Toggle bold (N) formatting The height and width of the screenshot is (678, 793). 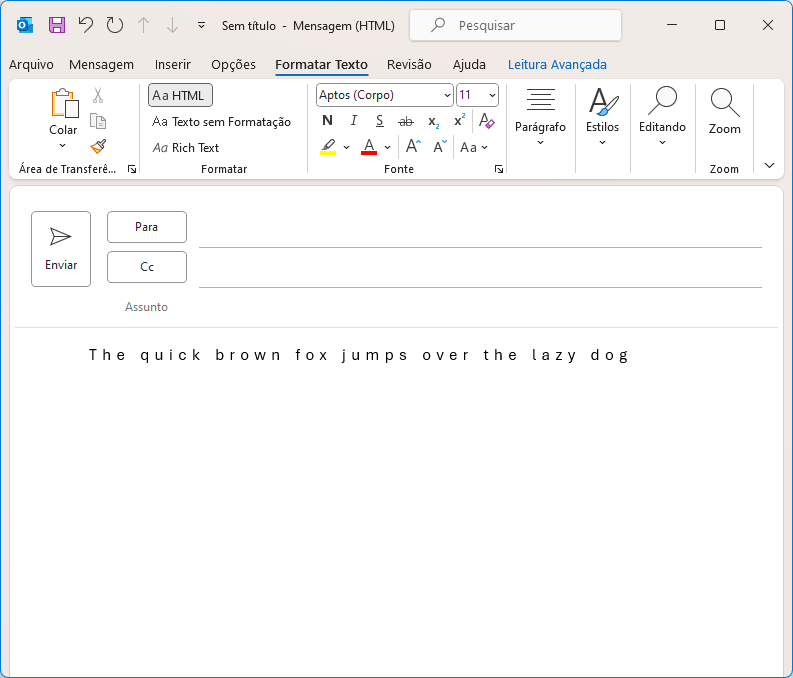tap(327, 121)
